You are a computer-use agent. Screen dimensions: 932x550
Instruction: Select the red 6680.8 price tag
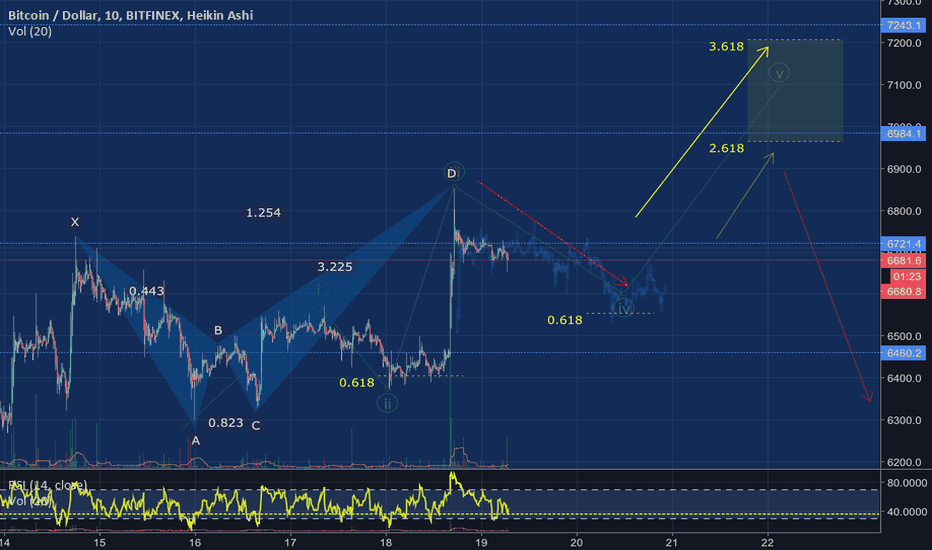point(903,291)
